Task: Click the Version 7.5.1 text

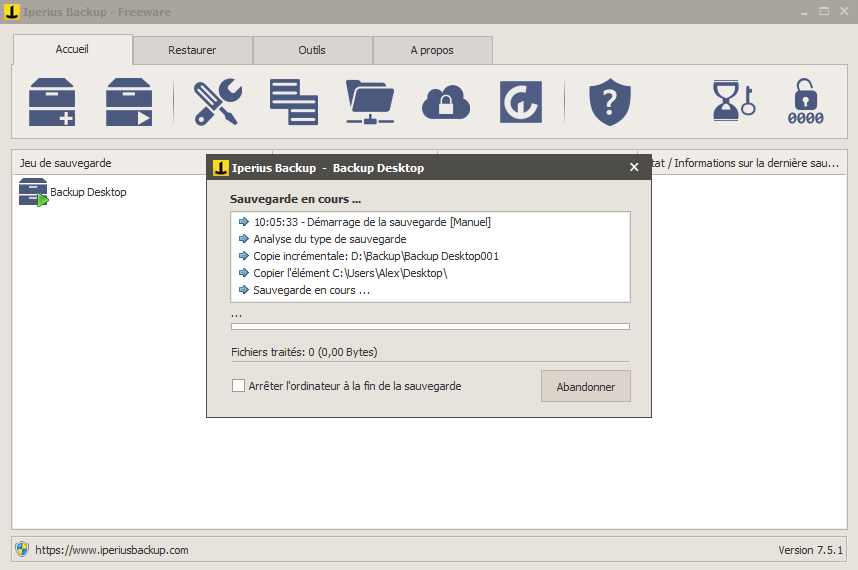Action: pos(810,550)
